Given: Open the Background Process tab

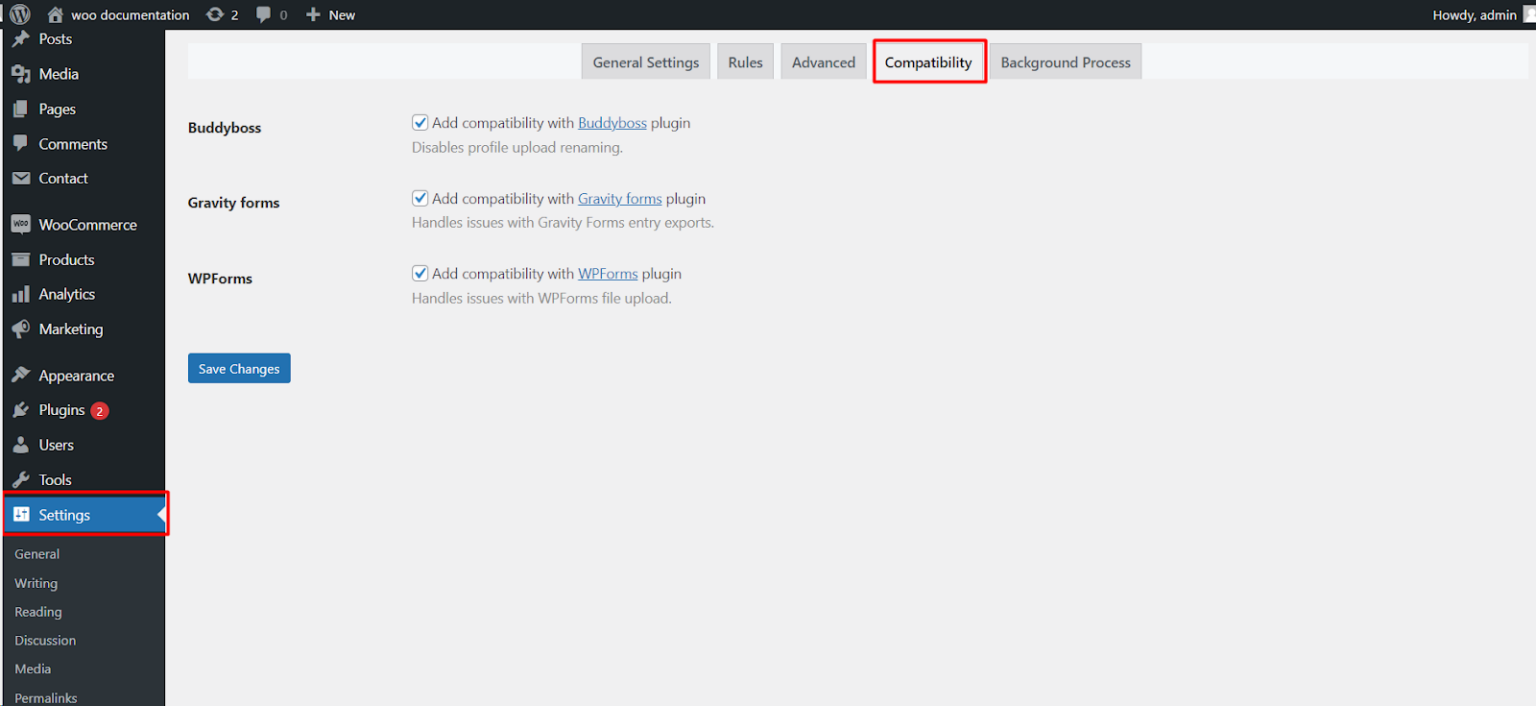Looking at the screenshot, I should click(1064, 61).
